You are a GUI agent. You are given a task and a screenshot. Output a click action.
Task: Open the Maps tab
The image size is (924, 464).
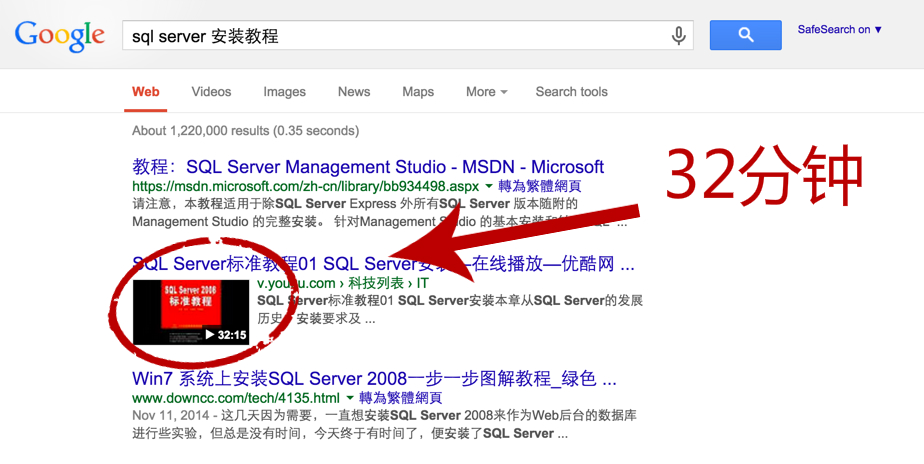tap(418, 92)
